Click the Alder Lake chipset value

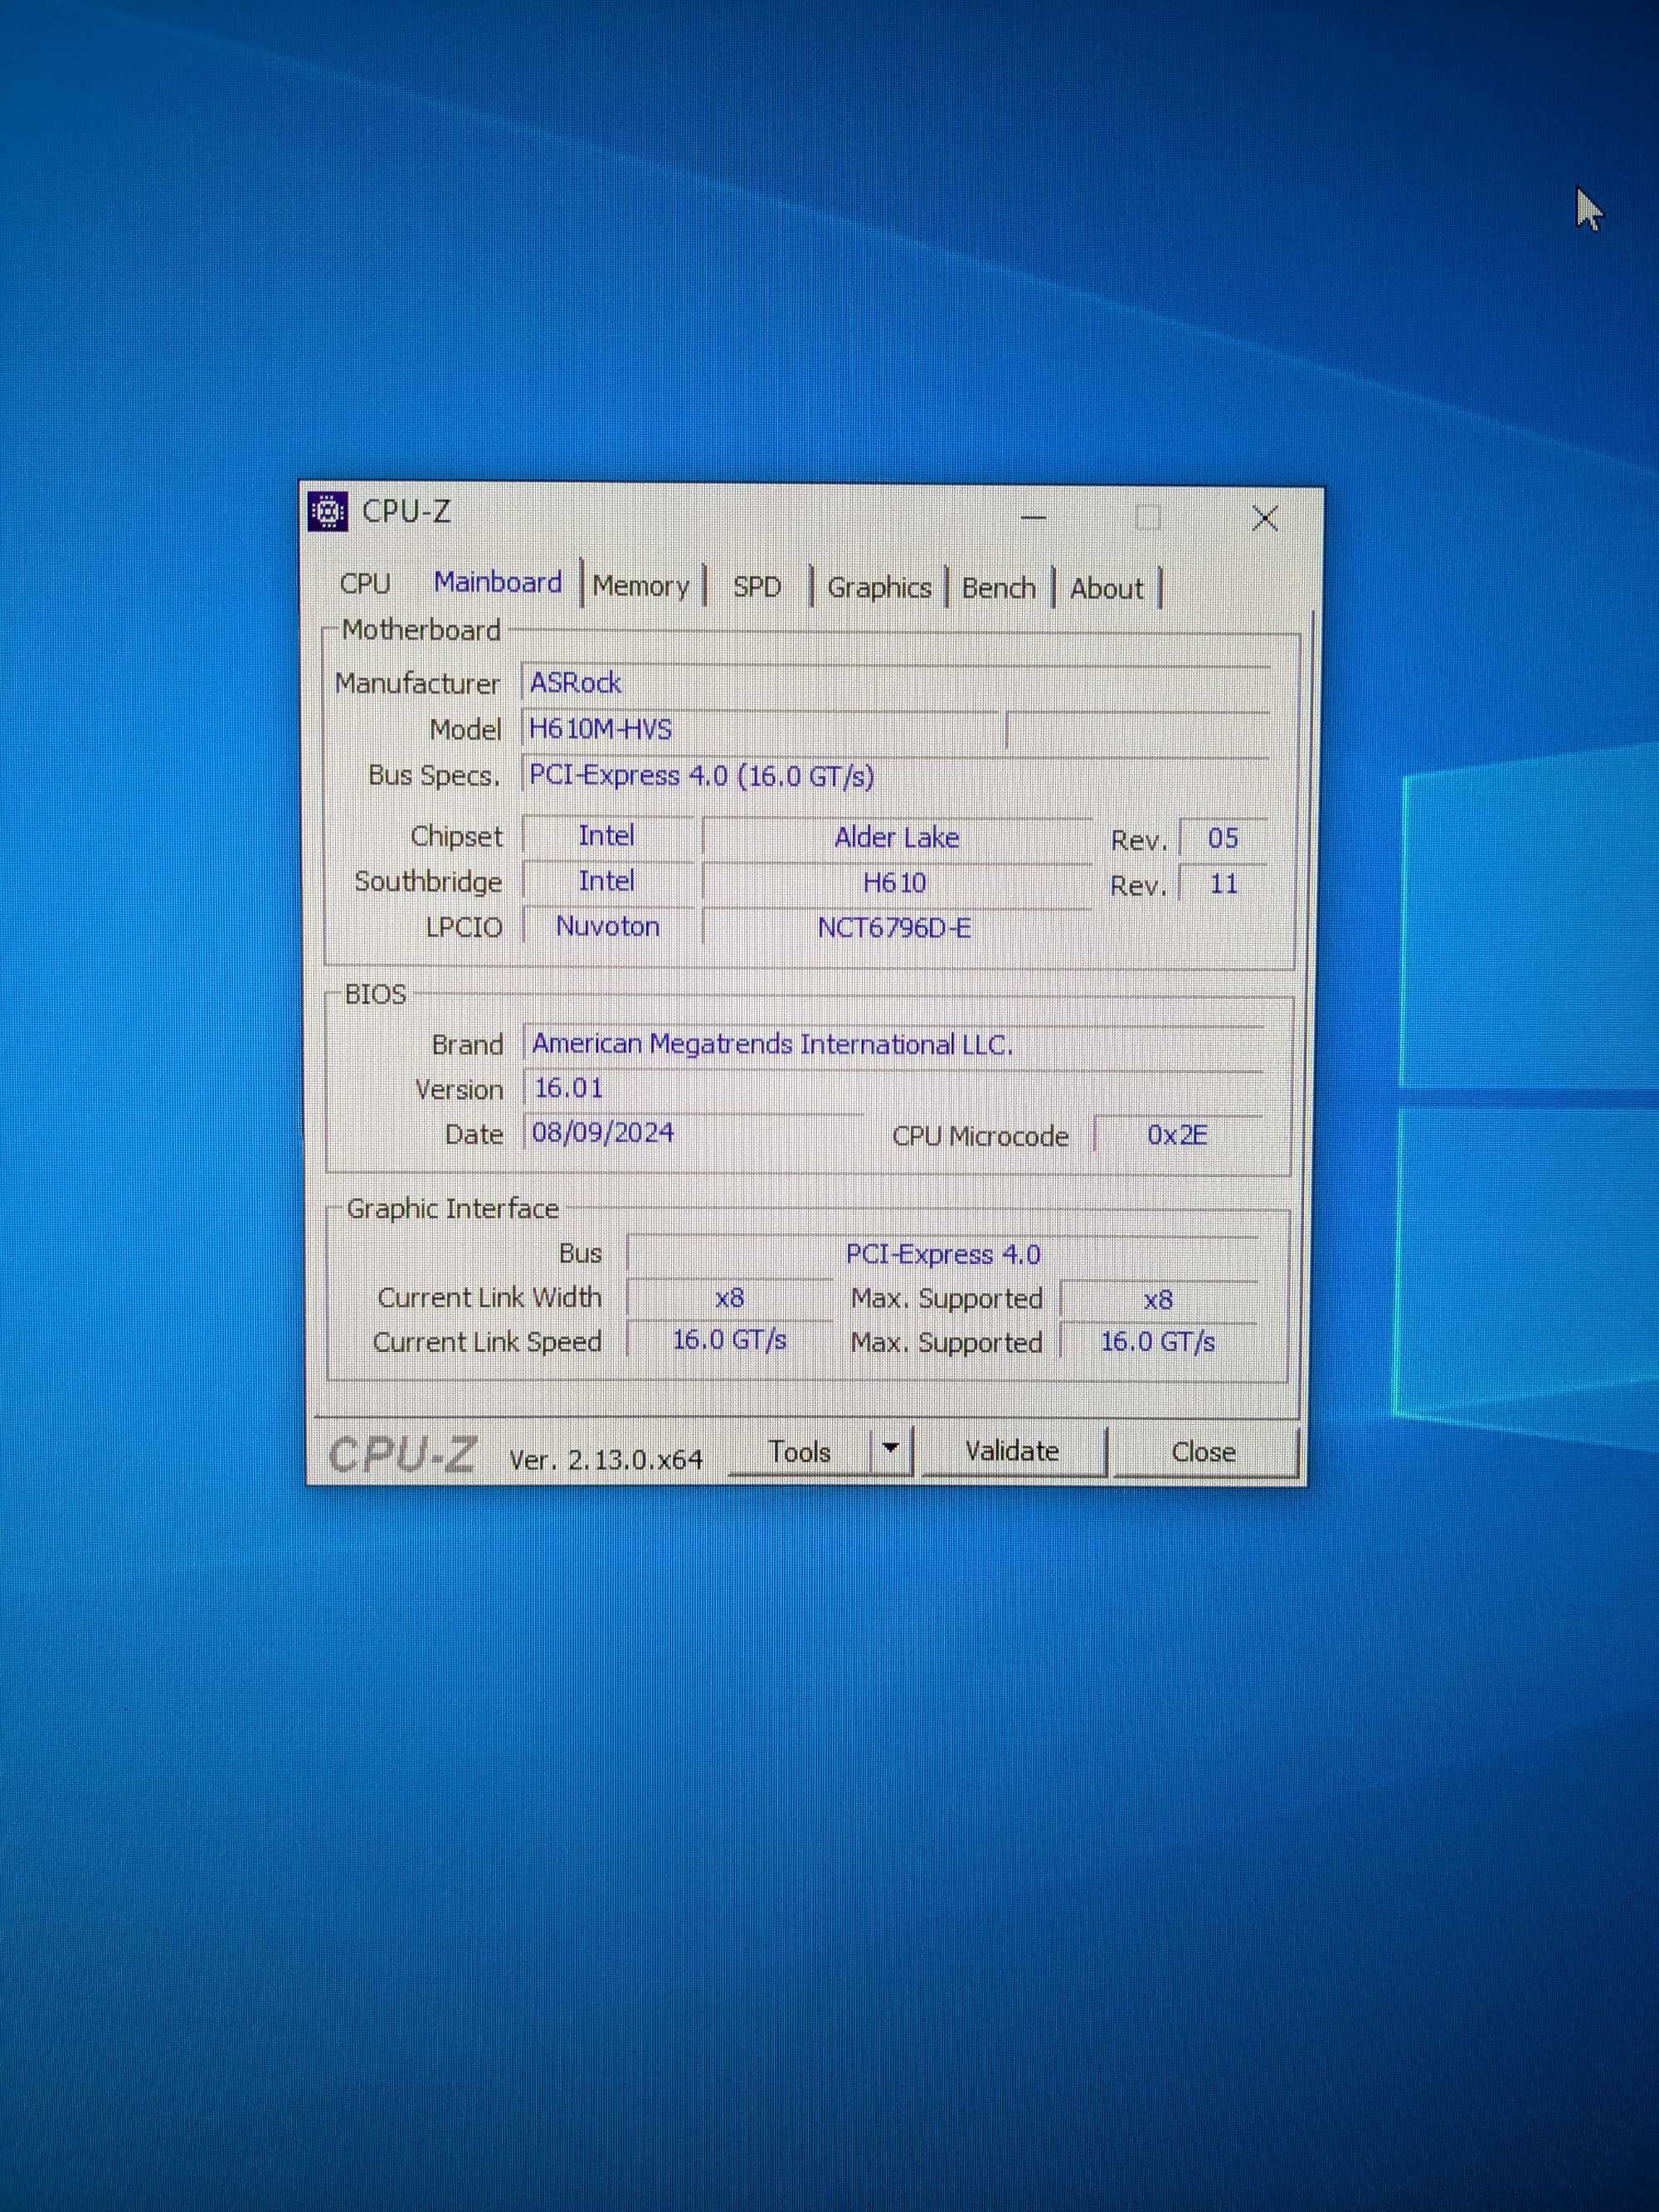pos(897,838)
